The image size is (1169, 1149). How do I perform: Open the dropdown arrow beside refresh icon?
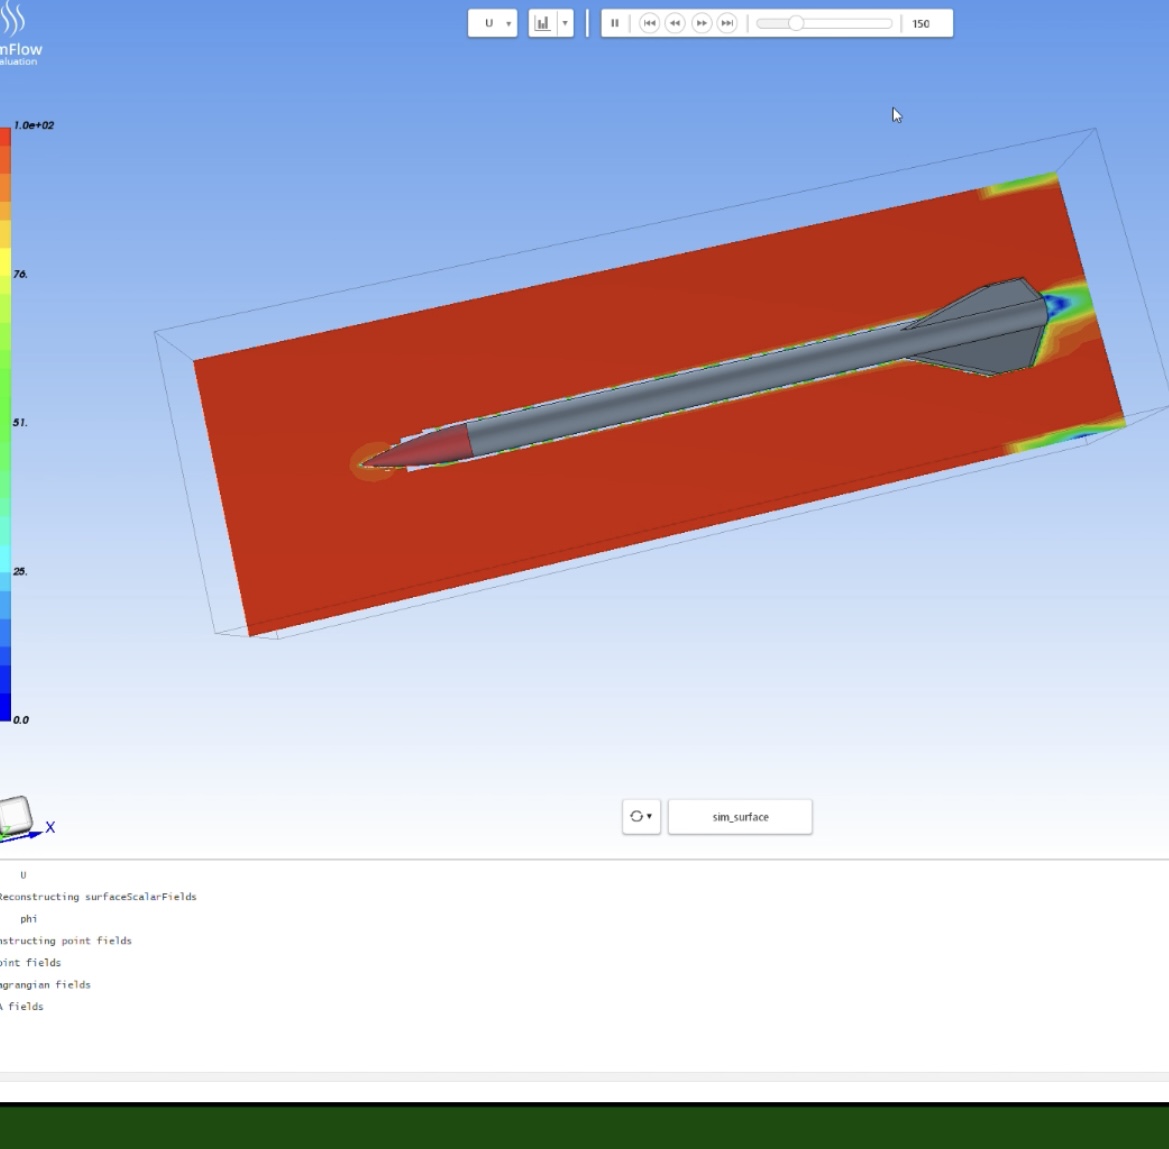pos(650,817)
